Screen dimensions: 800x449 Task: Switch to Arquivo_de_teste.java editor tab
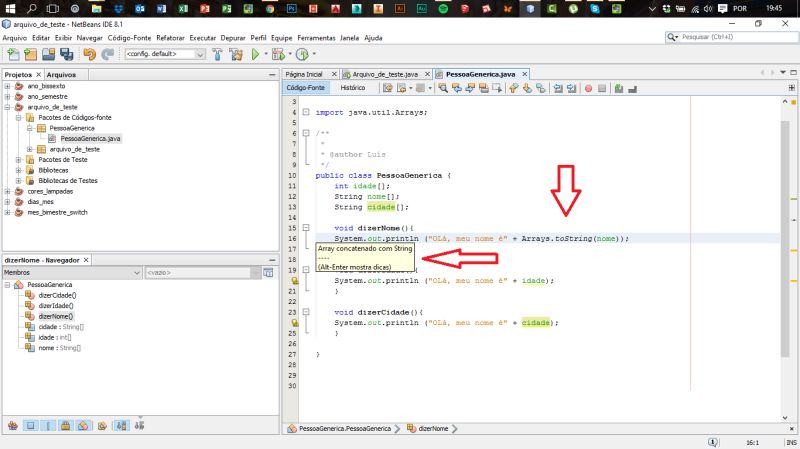pyautogui.click(x=385, y=74)
